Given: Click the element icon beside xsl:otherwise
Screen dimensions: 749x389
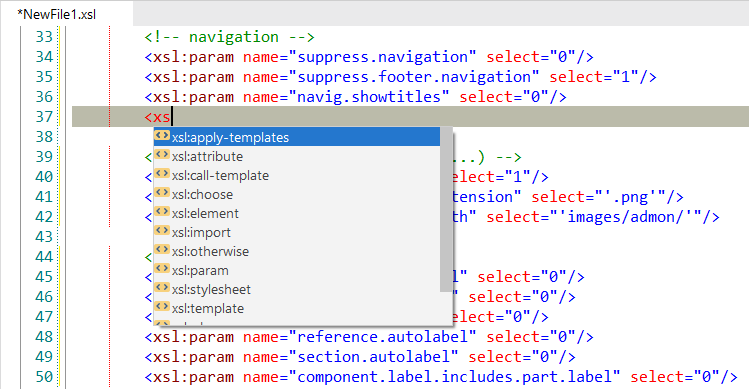Looking at the screenshot, I should 162,250.
